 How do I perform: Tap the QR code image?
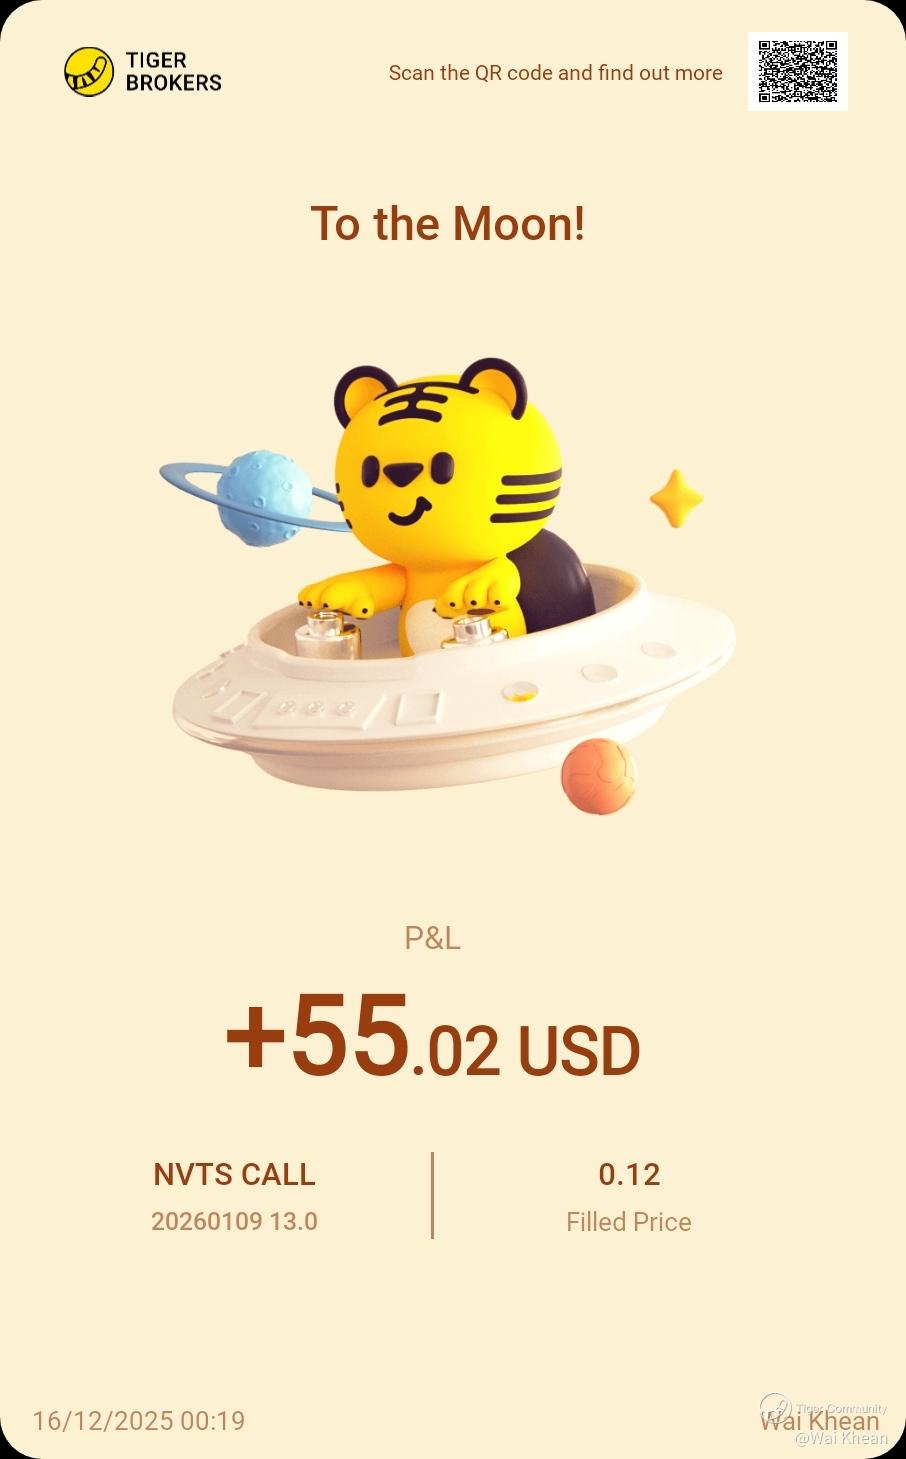point(798,71)
